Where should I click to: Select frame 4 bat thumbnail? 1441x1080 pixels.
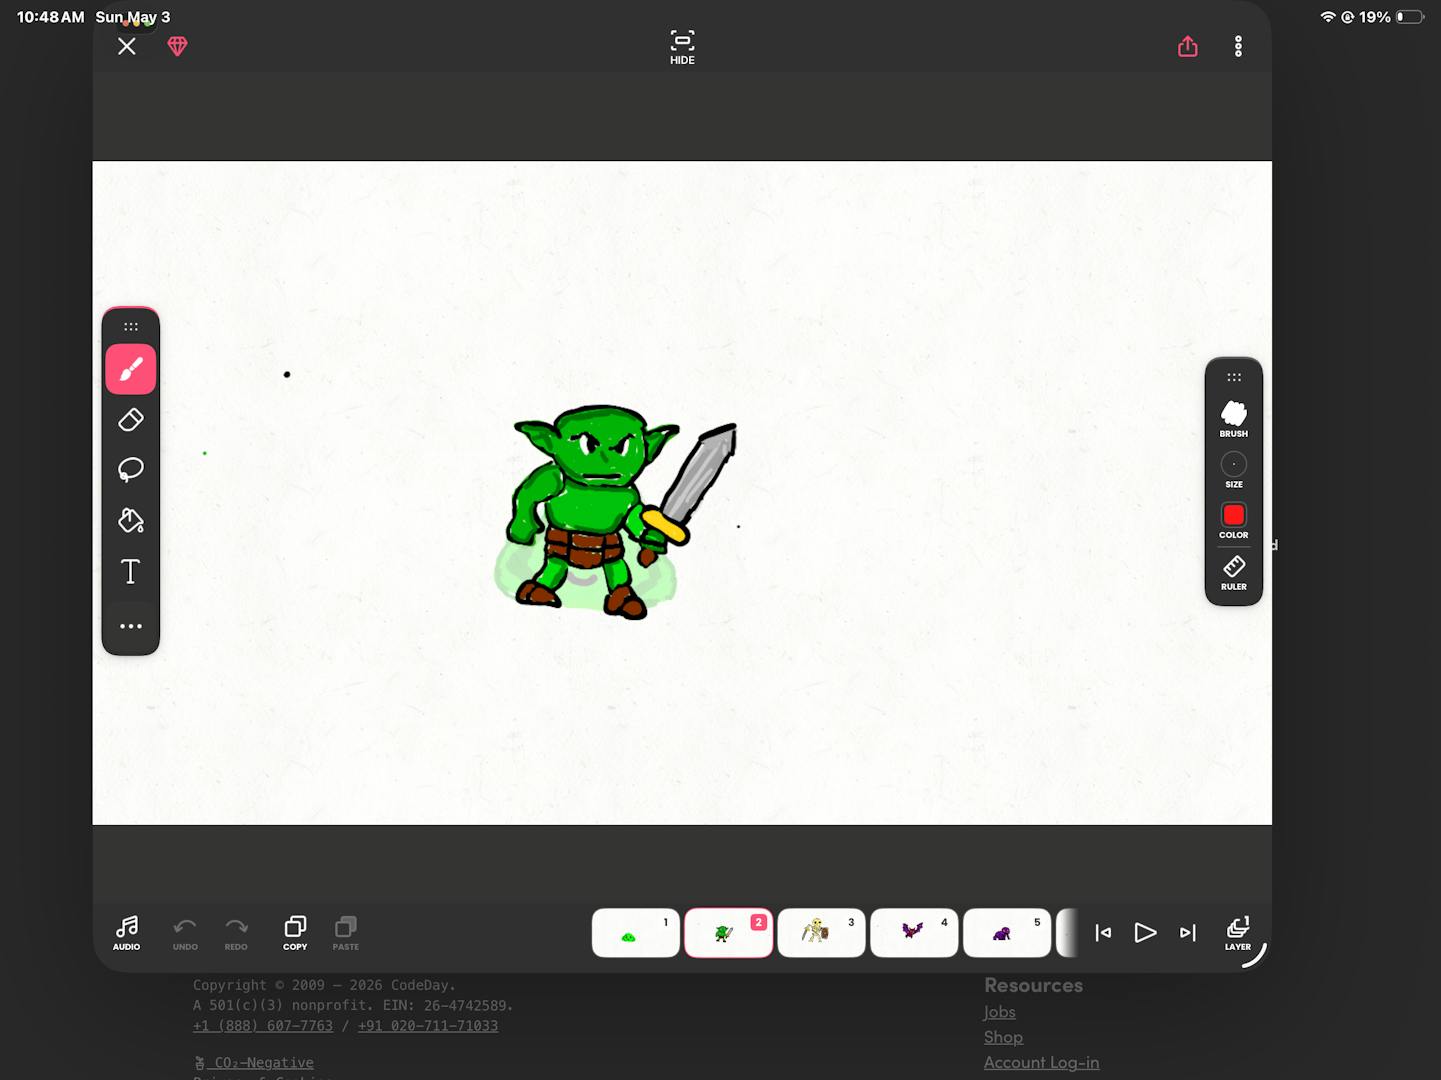tap(914, 933)
